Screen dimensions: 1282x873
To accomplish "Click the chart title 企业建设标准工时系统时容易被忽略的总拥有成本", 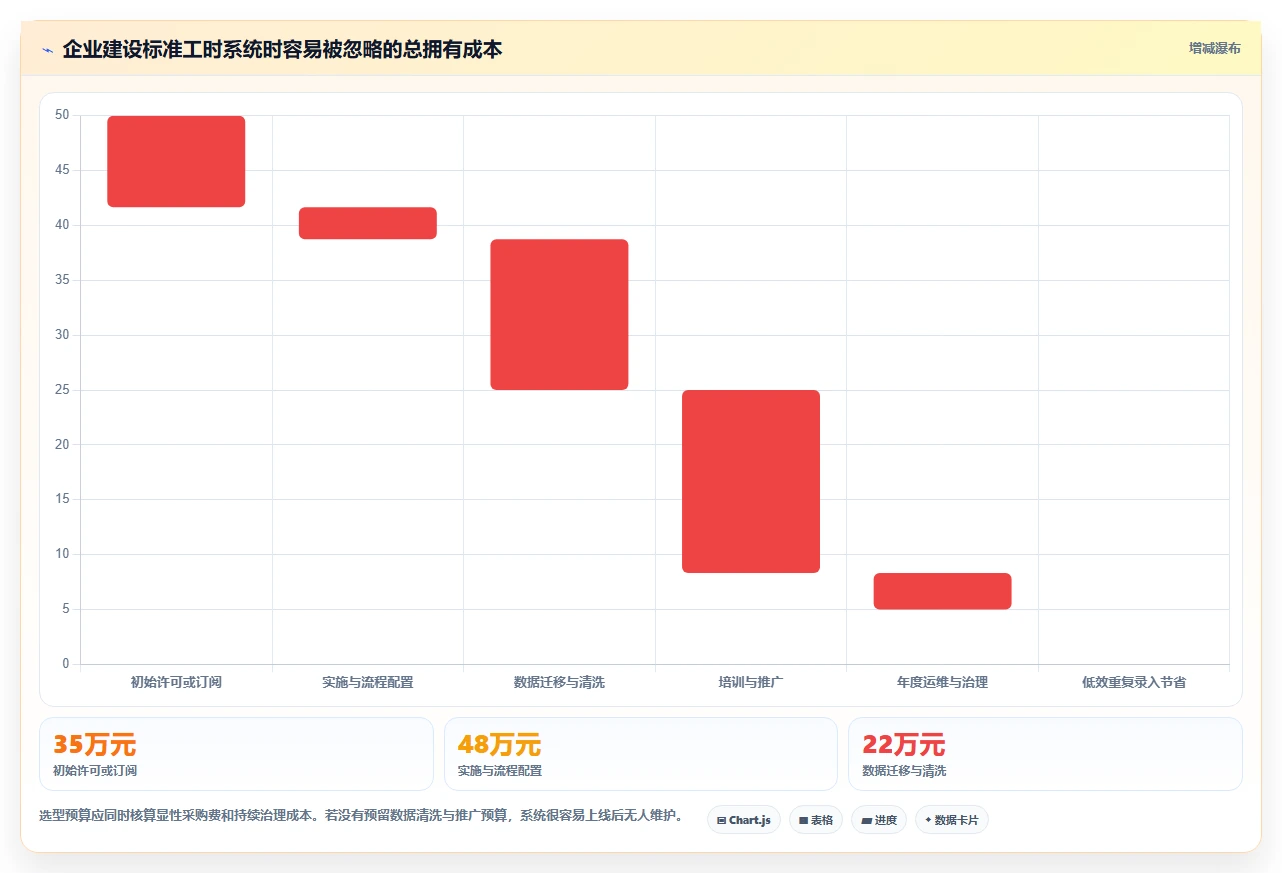I will pyautogui.click(x=282, y=49).
